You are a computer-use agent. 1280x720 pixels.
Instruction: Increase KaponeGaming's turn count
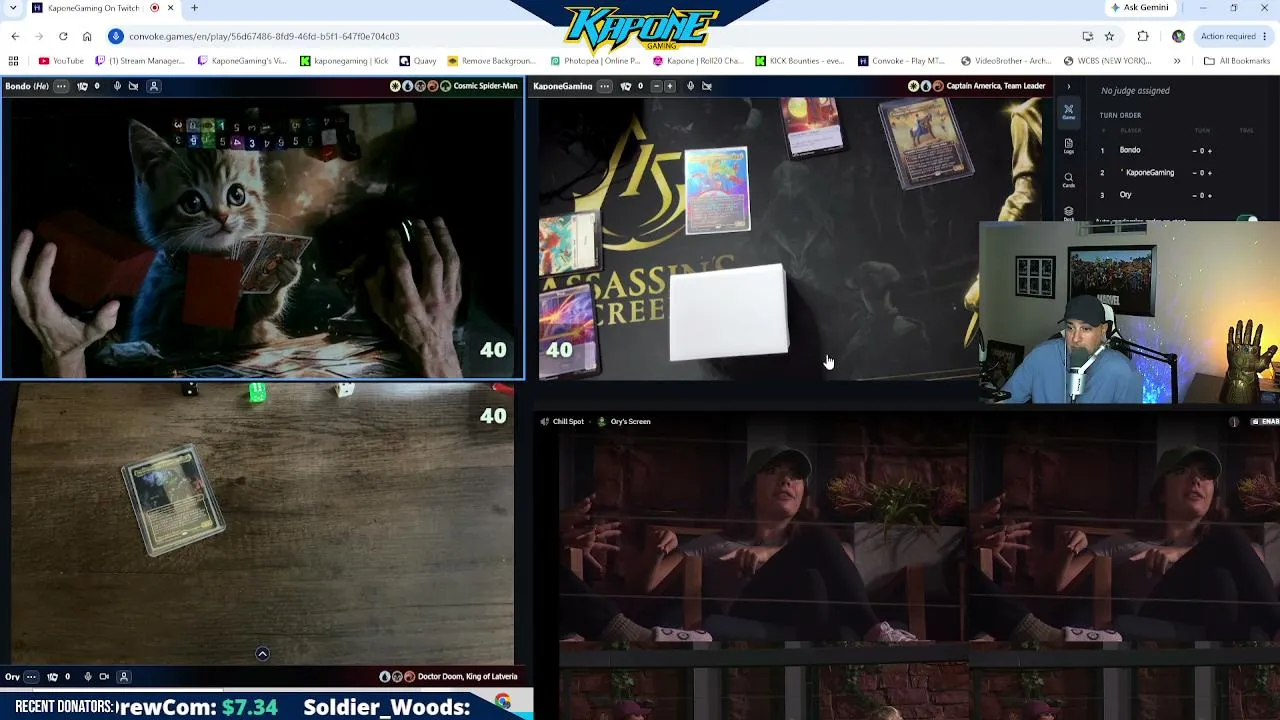click(x=1209, y=173)
